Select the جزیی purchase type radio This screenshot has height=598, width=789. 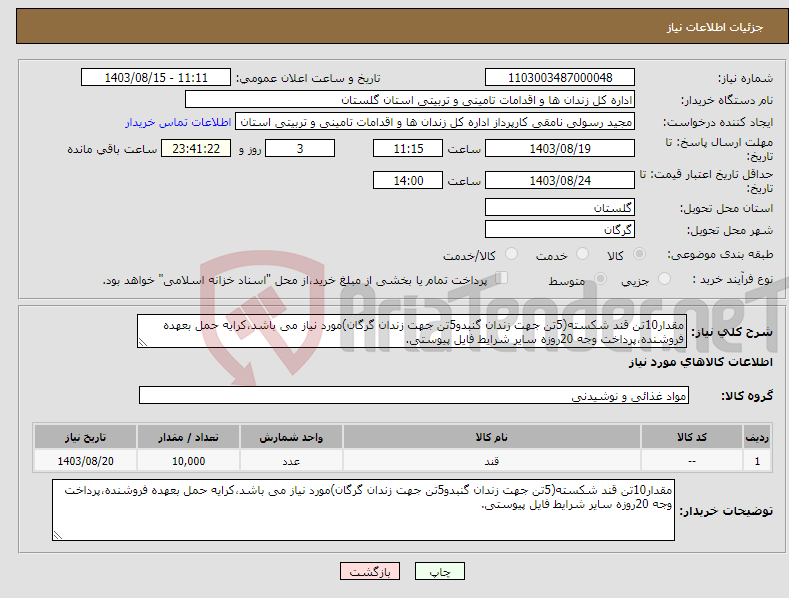664,278
